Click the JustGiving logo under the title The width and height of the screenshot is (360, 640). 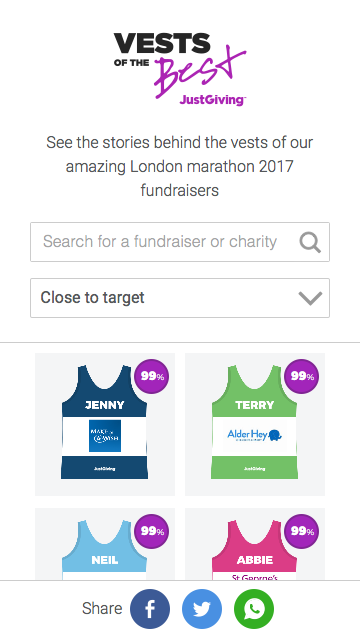(212, 100)
